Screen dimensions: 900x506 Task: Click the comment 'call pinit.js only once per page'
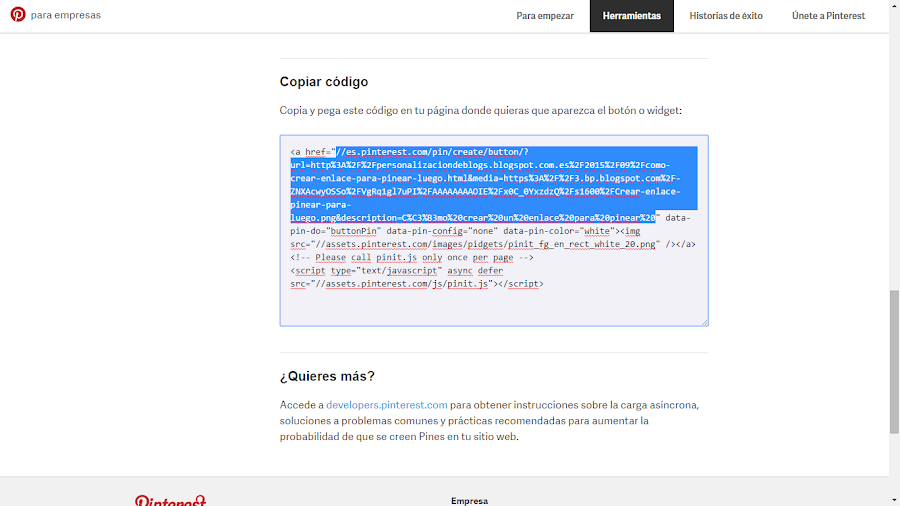(432, 257)
